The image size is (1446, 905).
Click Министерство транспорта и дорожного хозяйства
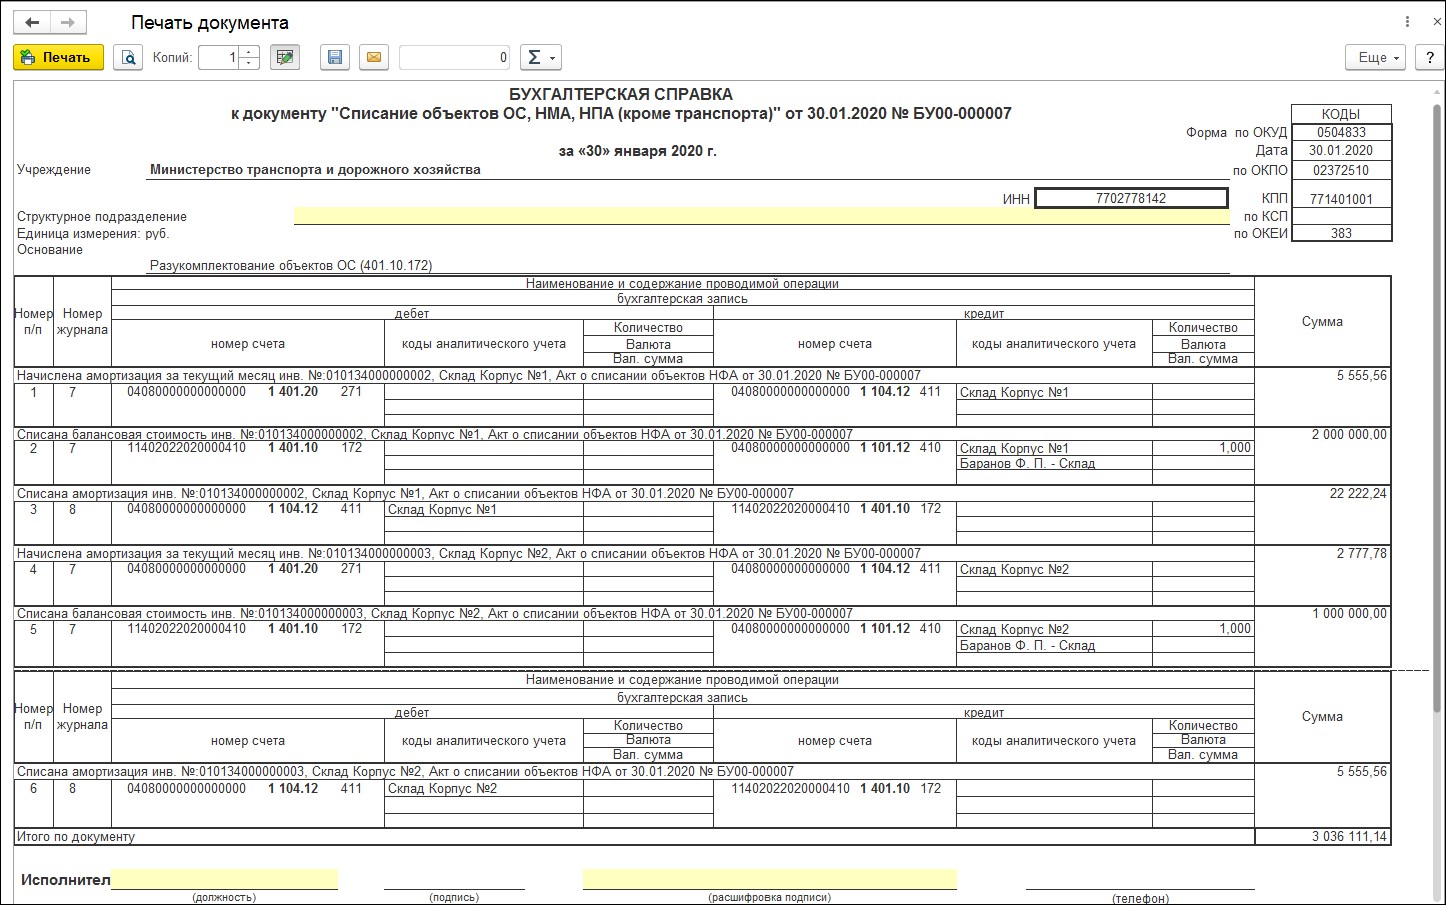[x=315, y=170]
